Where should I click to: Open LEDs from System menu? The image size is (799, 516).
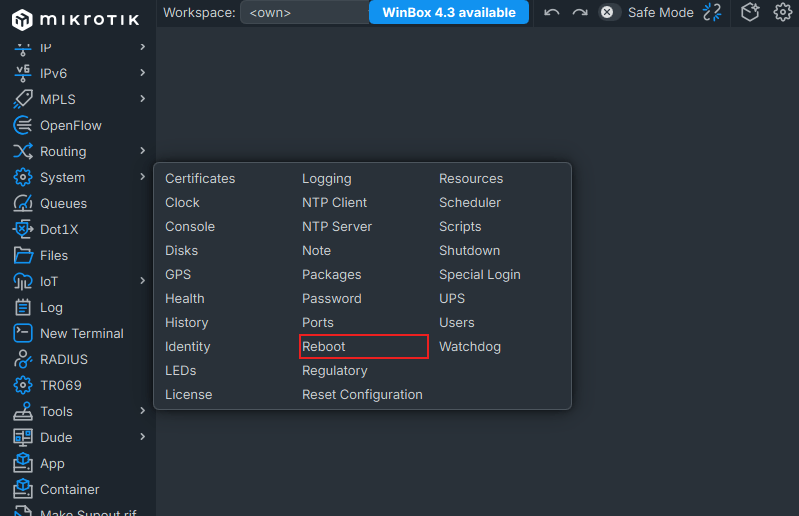tap(180, 371)
